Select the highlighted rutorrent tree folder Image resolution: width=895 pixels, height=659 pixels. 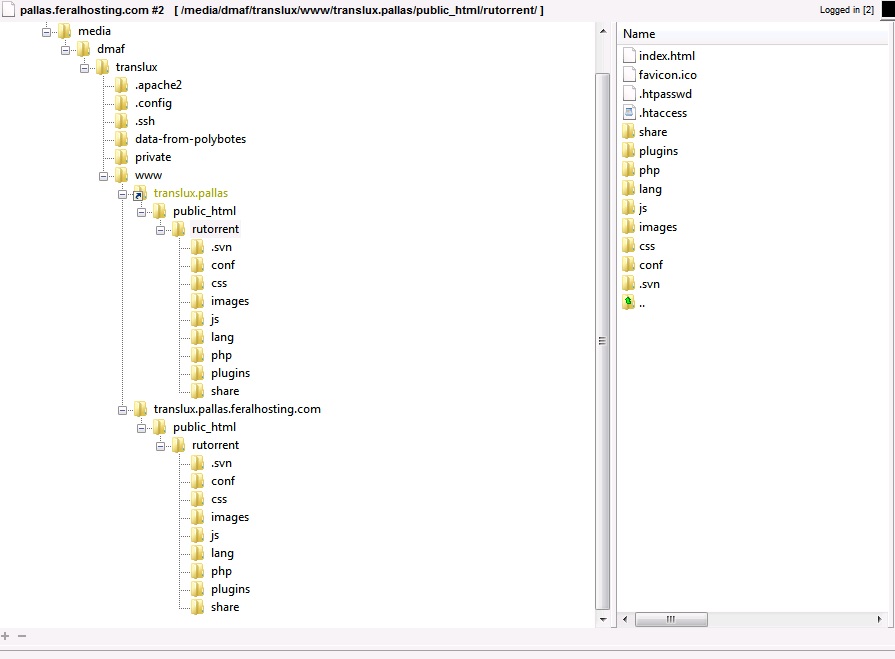[215, 229]
